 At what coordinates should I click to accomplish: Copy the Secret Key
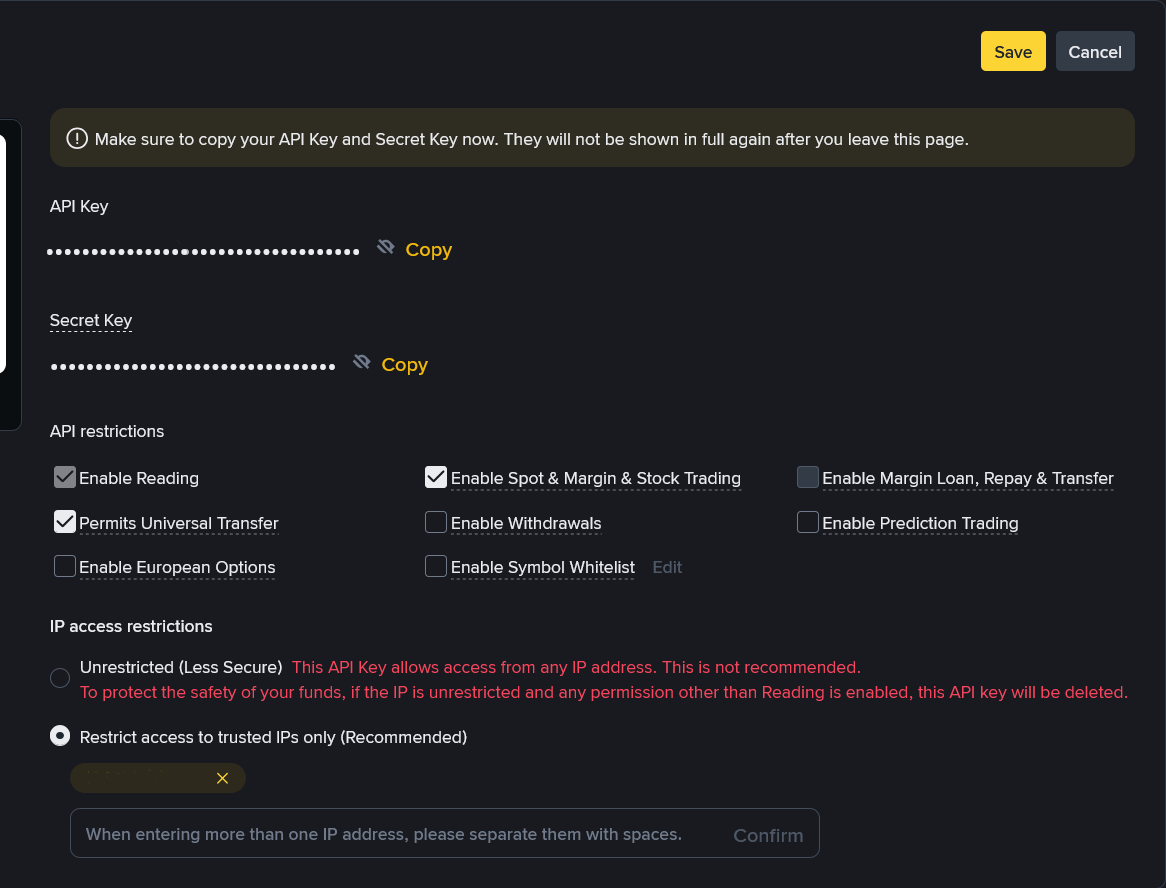pyautogui.click(x=405, y=365)
